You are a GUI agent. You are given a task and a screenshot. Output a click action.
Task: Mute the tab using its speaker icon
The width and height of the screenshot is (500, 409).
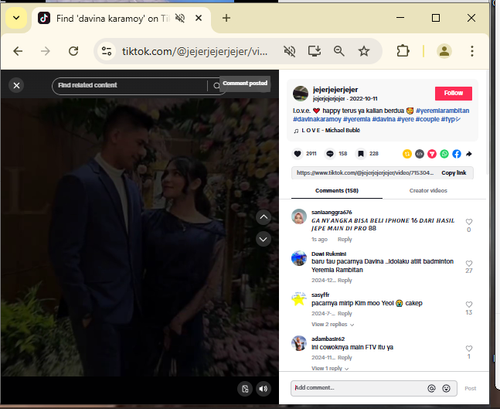(x=180, y=18)
